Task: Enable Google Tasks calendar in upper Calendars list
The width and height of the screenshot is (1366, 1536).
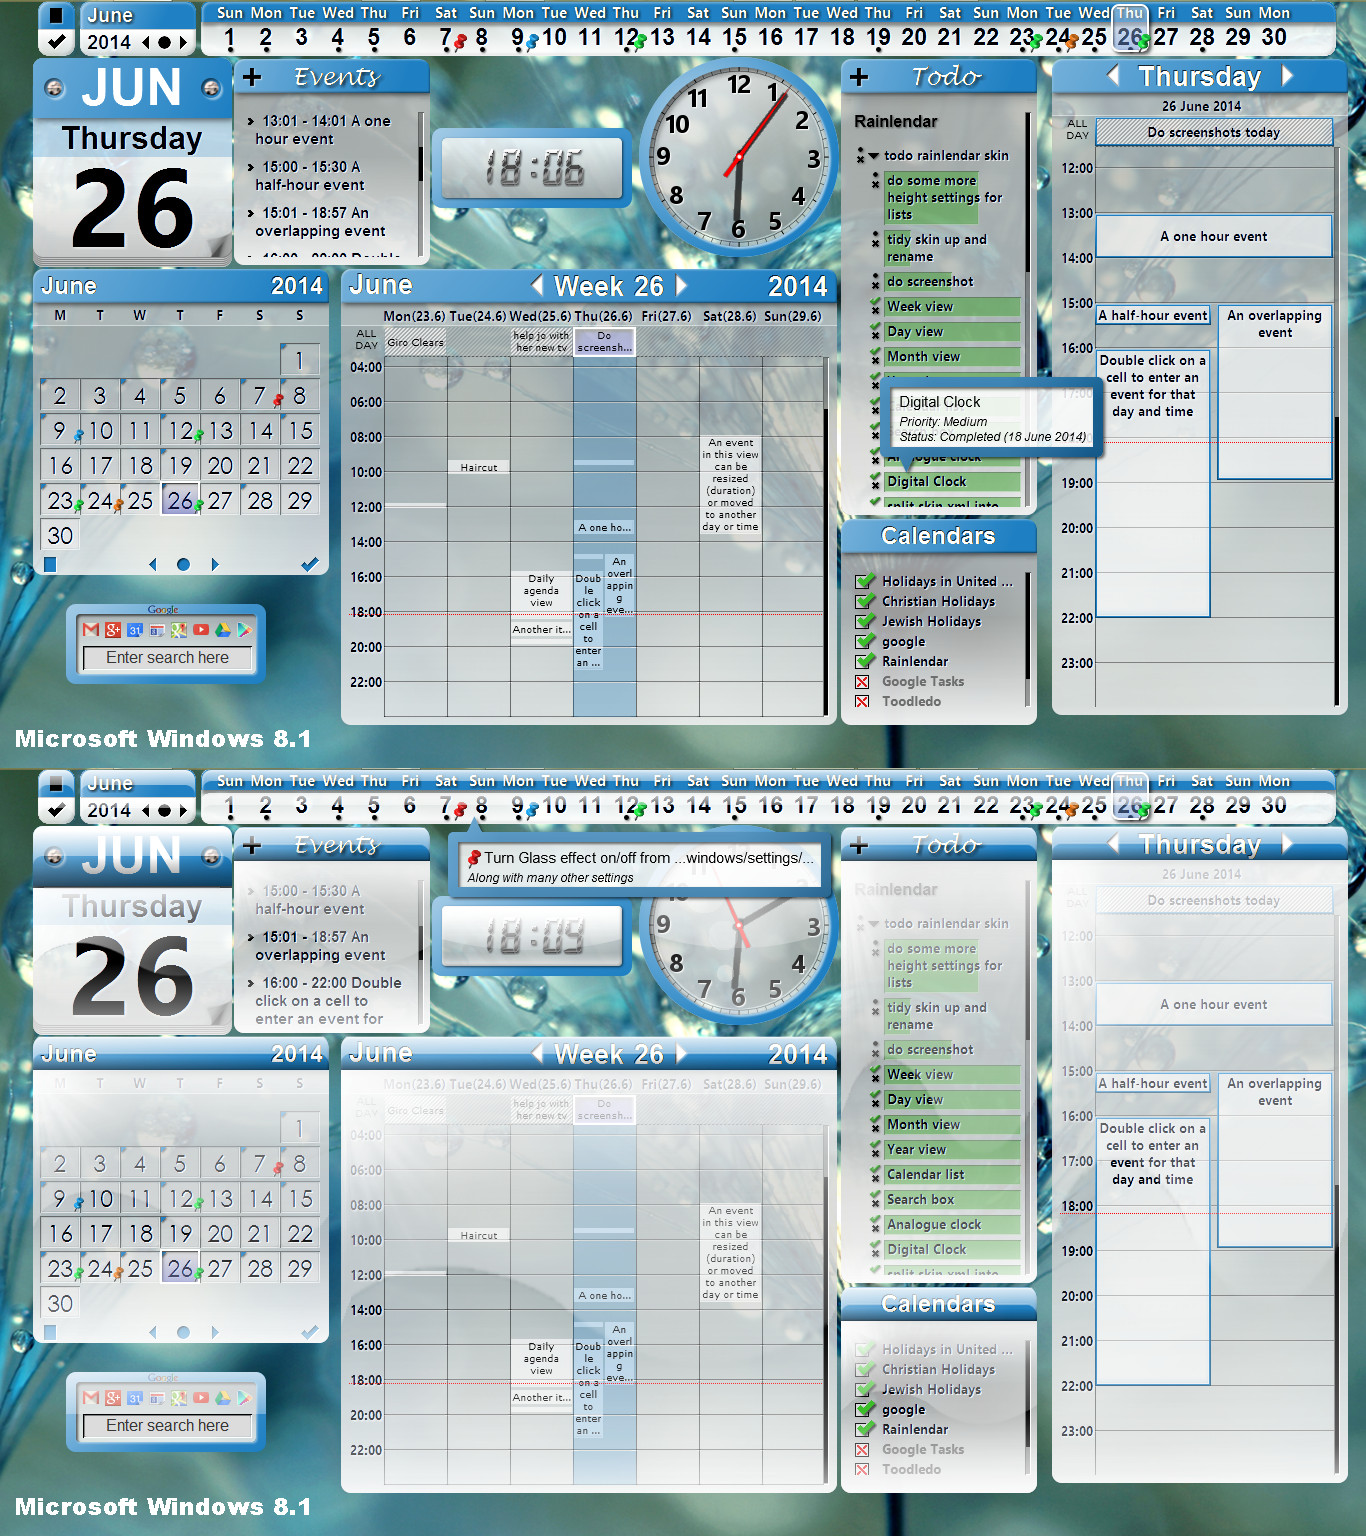Action: tap(862, 682)
